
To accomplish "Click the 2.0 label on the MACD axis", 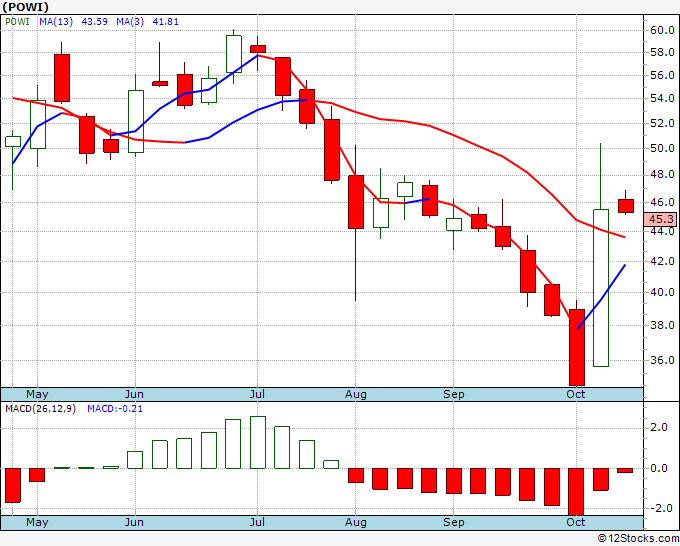I will (x=658, y=428).
